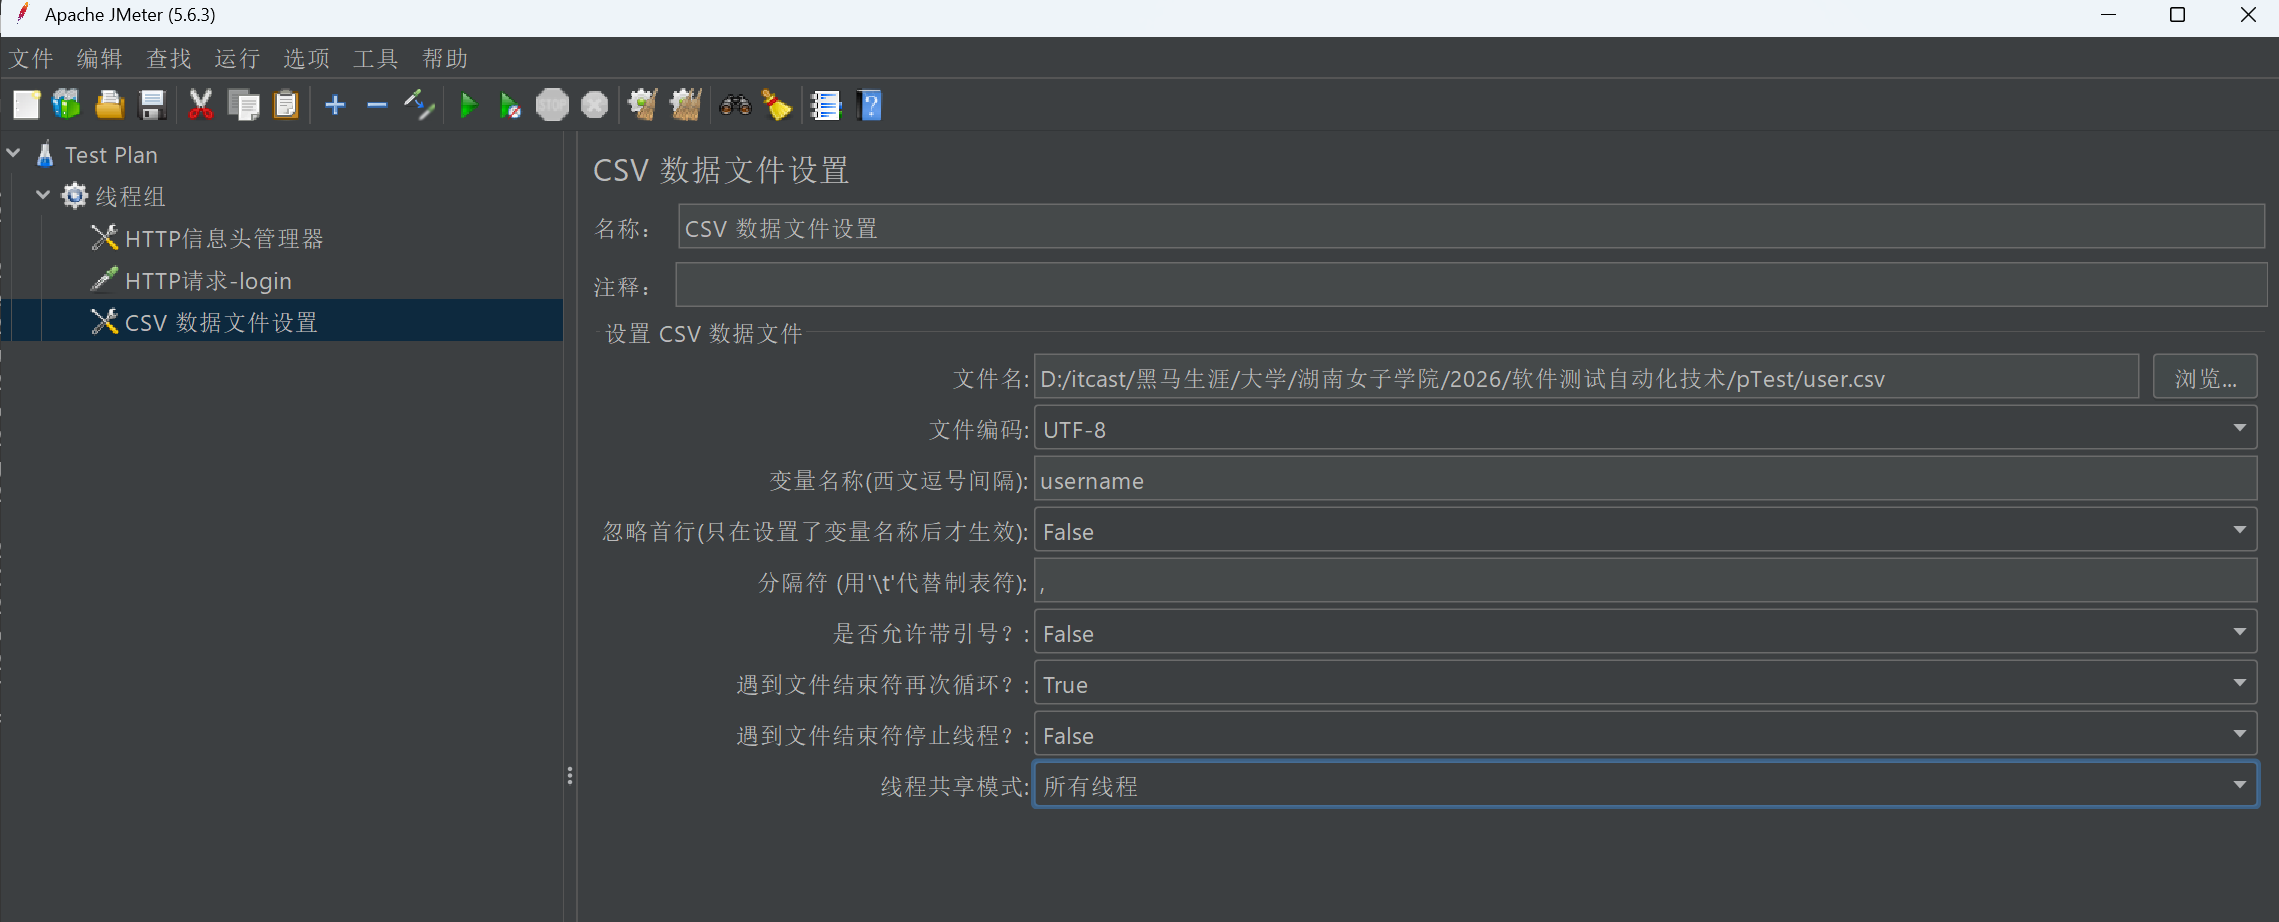
Task: Click the 变量名称 username field
Action: 1645,480
